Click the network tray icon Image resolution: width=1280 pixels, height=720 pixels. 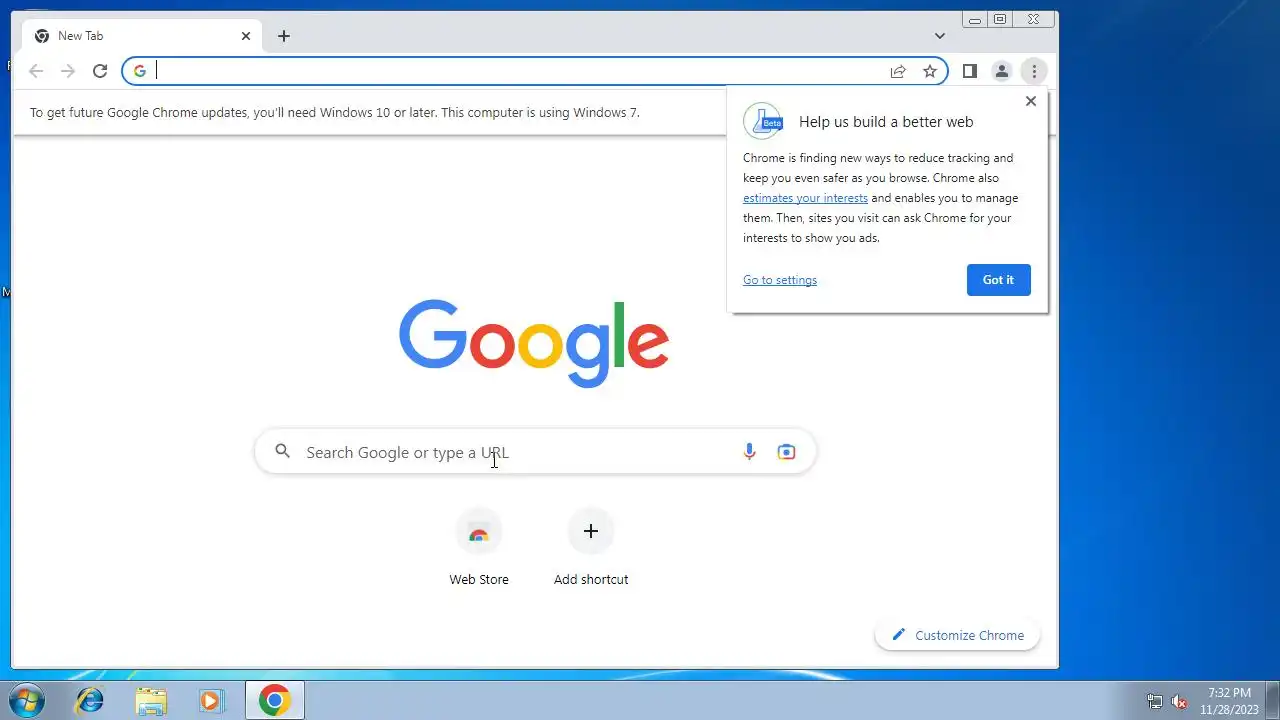click(x=1154, y=701)
